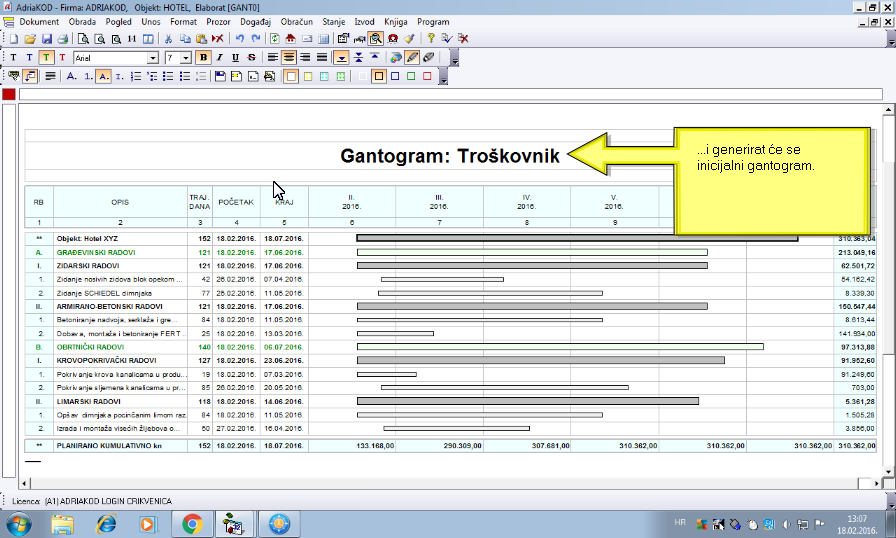Viewport: 896px width, 538px height.
Task: Open a file using the folder icon
Action: click(x=30, y=39)
